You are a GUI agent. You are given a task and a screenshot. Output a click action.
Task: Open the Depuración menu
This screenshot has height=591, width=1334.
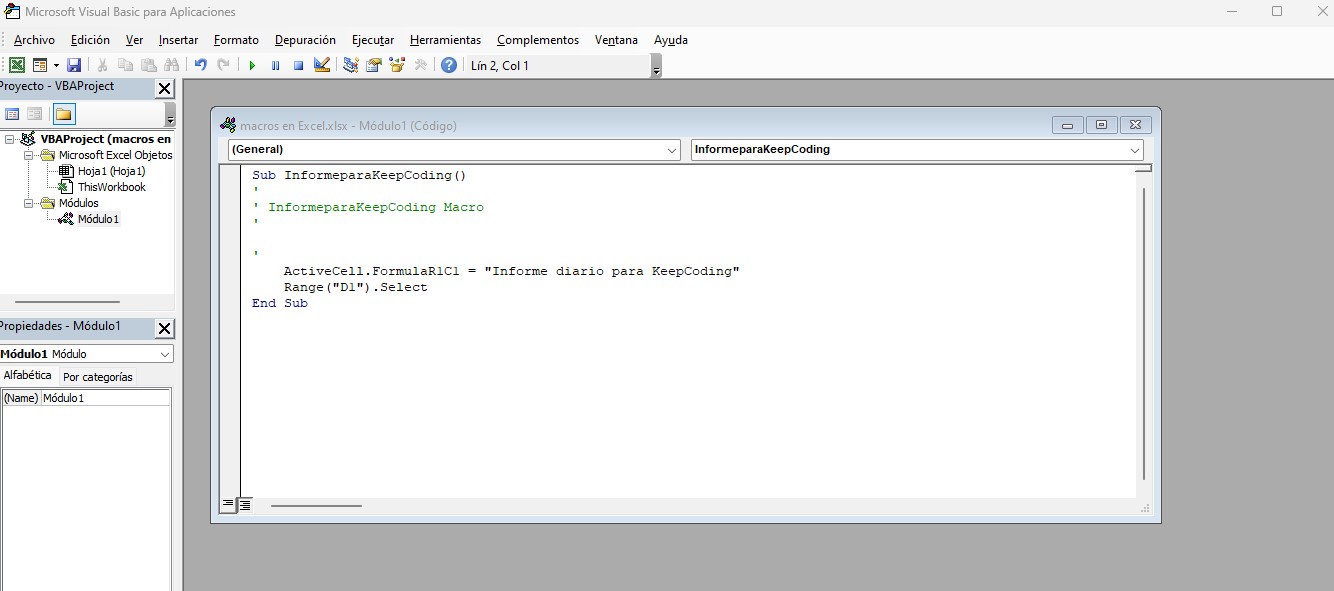pyautogui.click(x=305, y=40)
